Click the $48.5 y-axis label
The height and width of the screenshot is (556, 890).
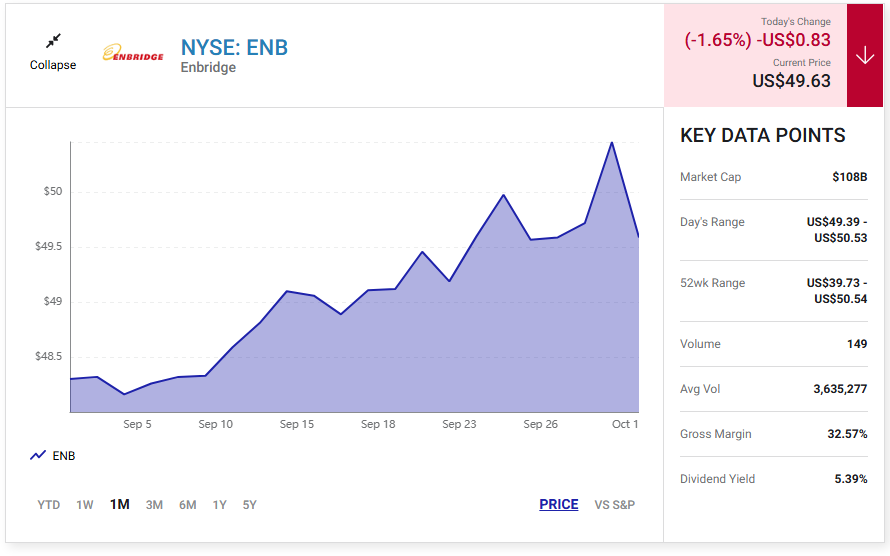click(49, 357)
